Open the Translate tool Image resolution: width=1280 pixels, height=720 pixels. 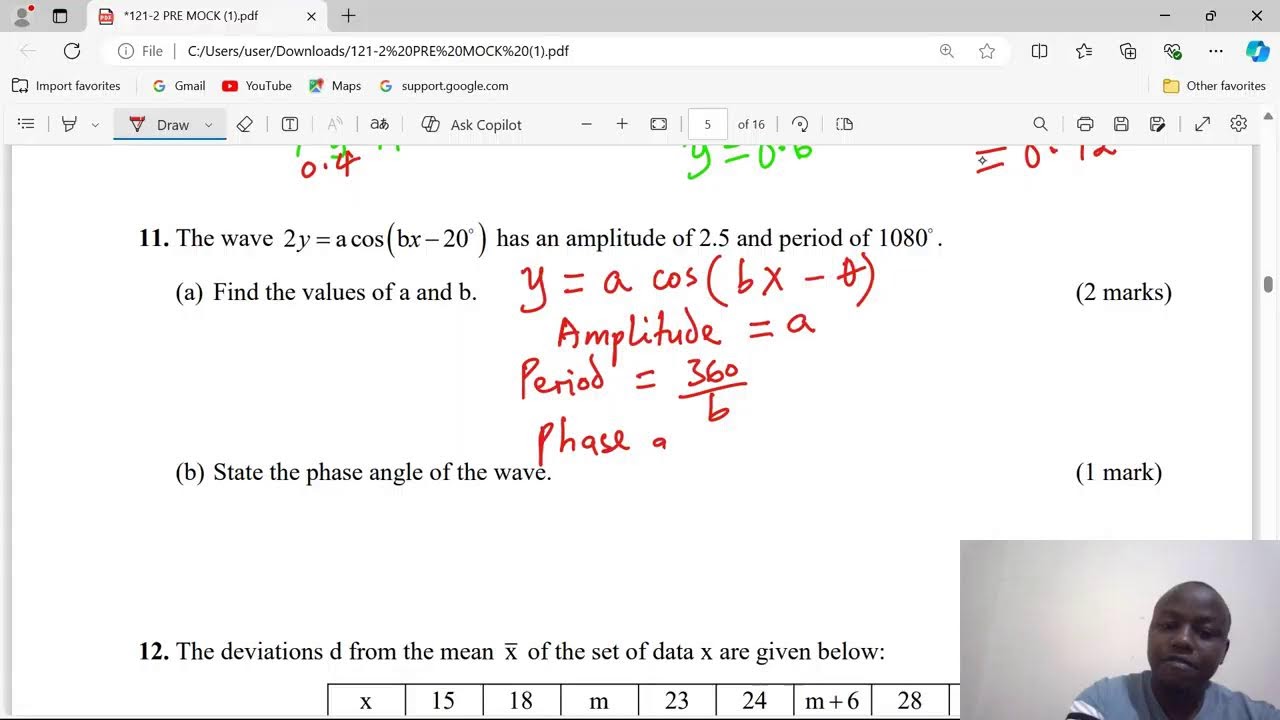pyautogui.click(x=380, y=124)
